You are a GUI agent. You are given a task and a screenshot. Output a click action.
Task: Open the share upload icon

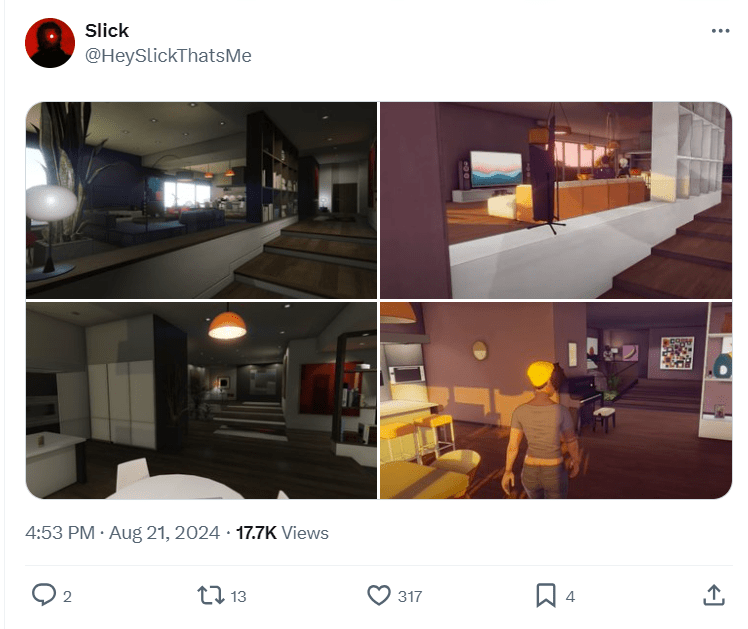coord(714,595)
